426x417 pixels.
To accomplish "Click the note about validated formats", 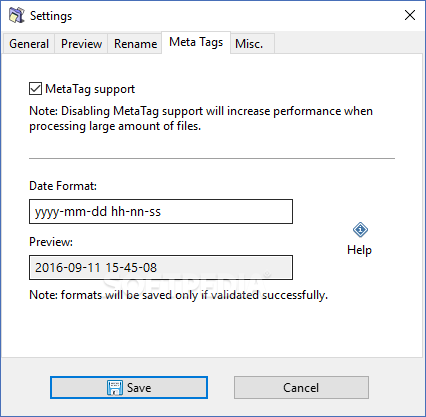I will click(x=179, y=295).
